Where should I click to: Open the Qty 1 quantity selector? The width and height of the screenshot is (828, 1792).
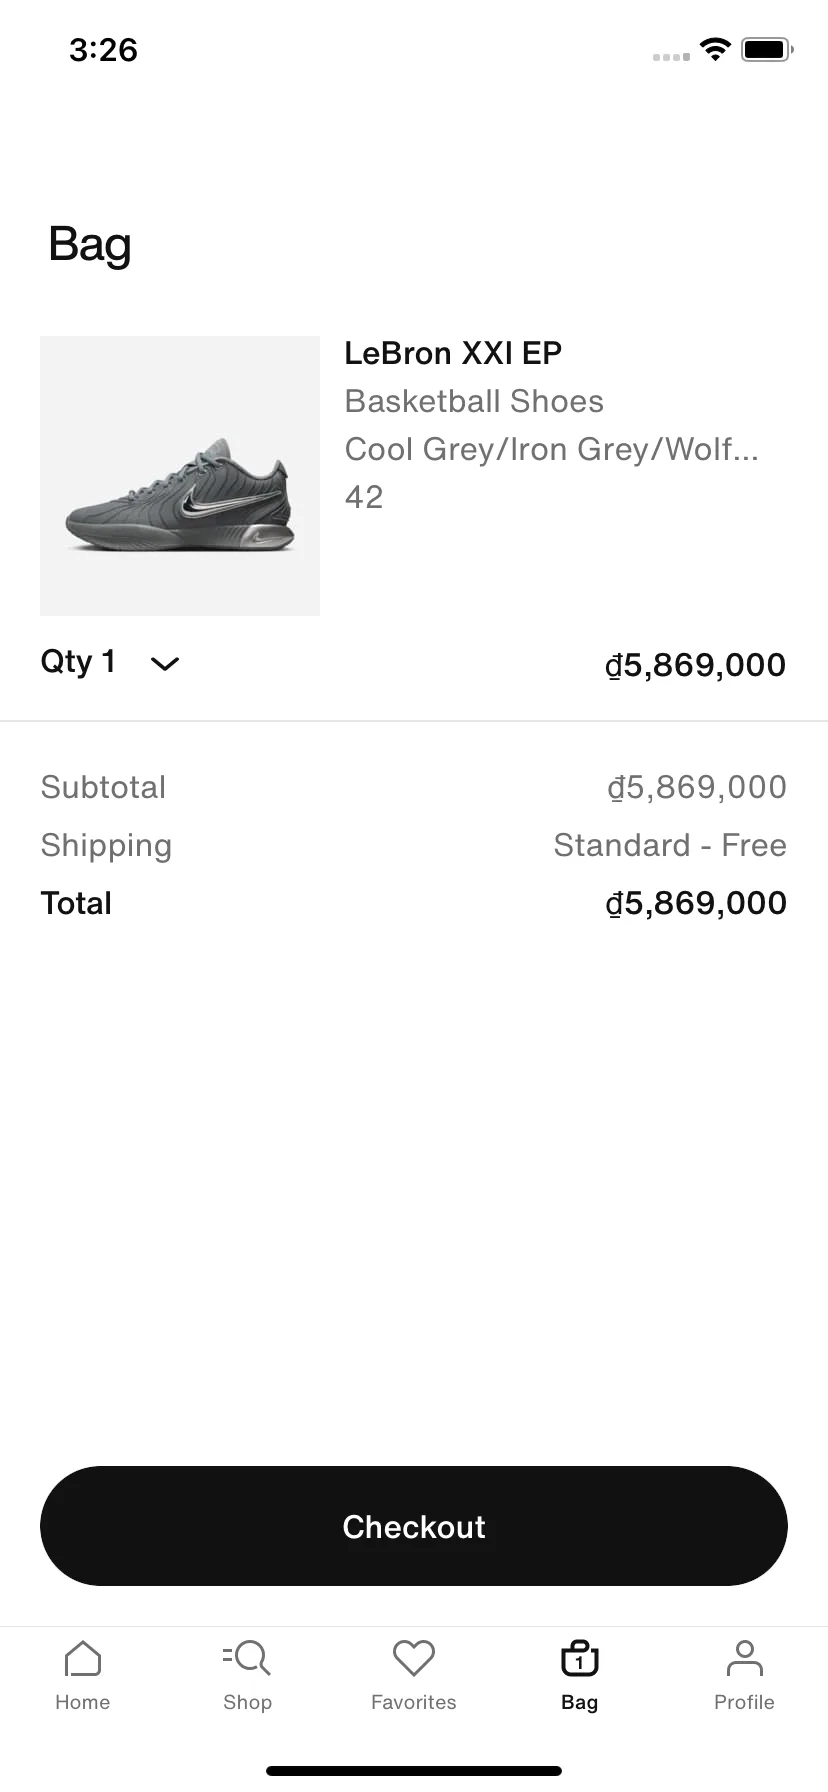pyautogui.click(x=110, y=662)
